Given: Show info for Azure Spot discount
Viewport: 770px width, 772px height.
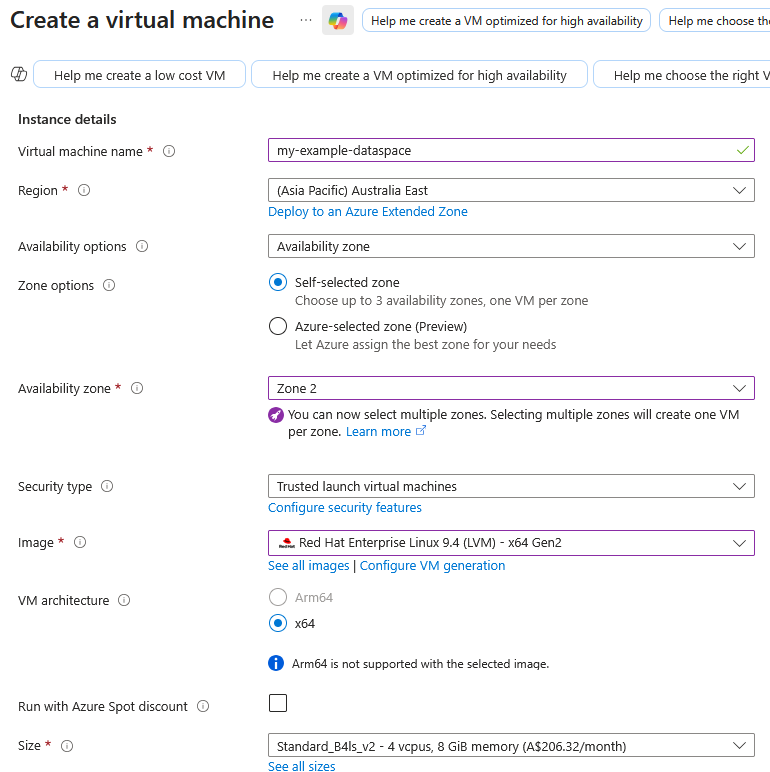Looking at the screenshot, I should 203,706.
